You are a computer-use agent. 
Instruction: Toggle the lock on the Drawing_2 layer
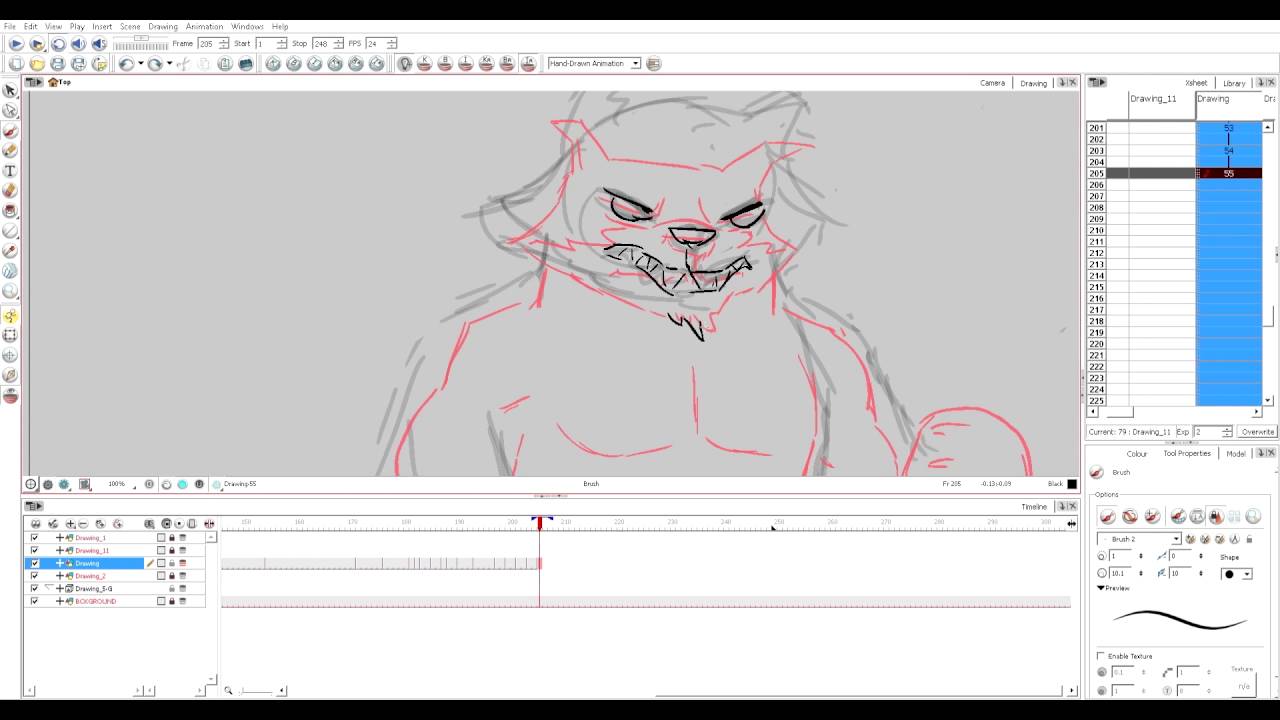[x=171, y=576]
